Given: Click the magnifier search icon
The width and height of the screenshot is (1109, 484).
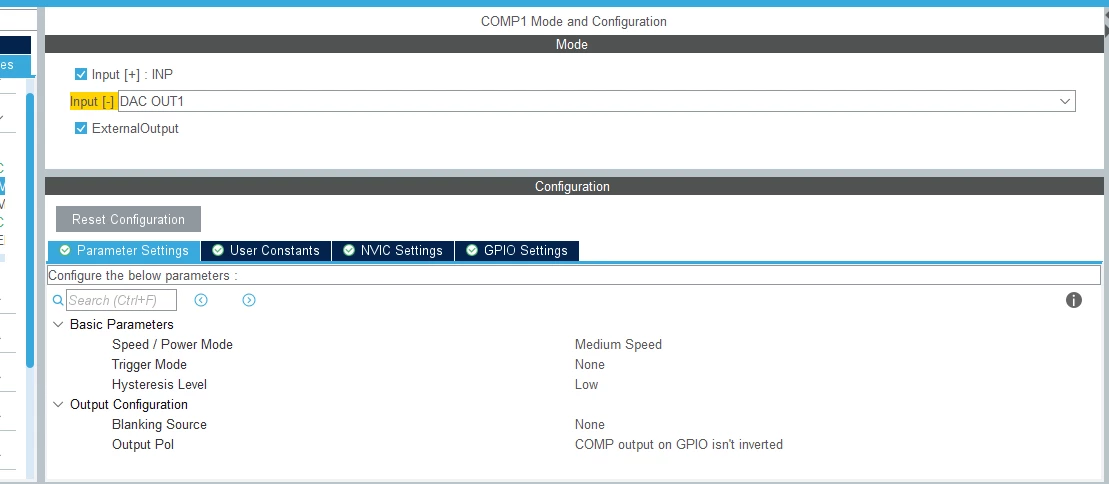Looking at the screenshot, I should click(x=58, y=301).
